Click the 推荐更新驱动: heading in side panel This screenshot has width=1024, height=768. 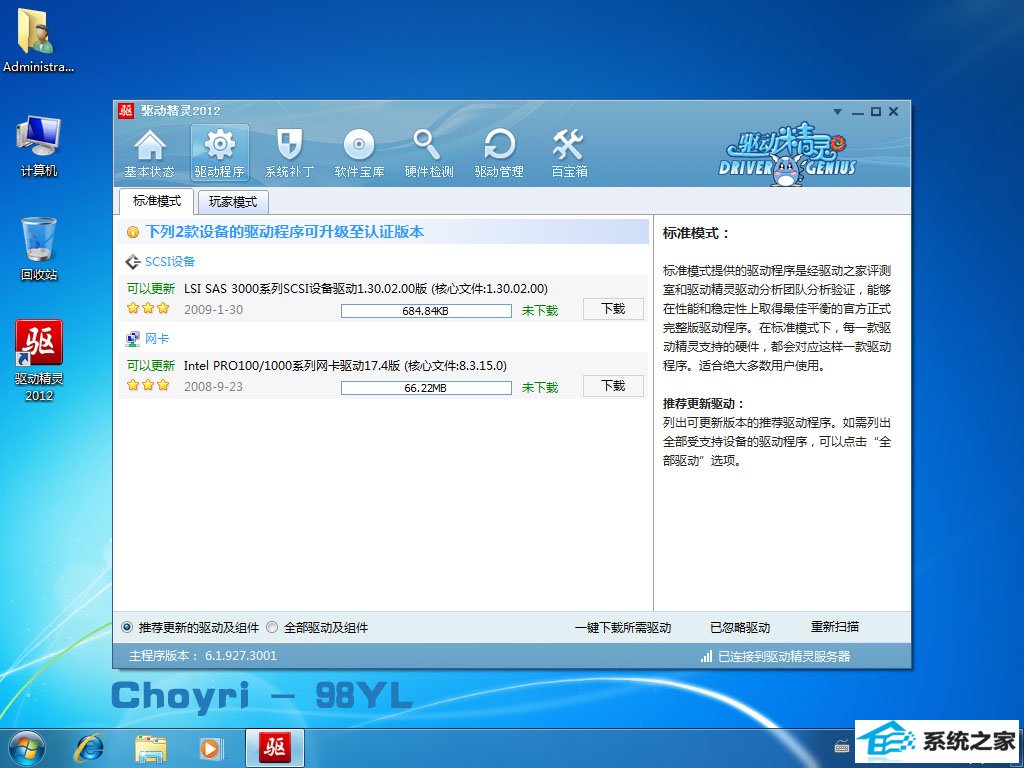point(703,404)
